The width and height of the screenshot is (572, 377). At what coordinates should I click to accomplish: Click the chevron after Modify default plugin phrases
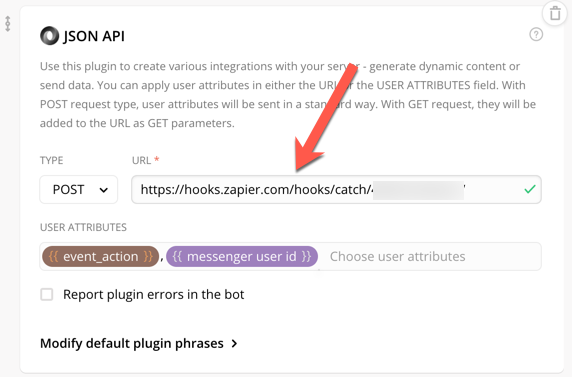coord(234,343)
